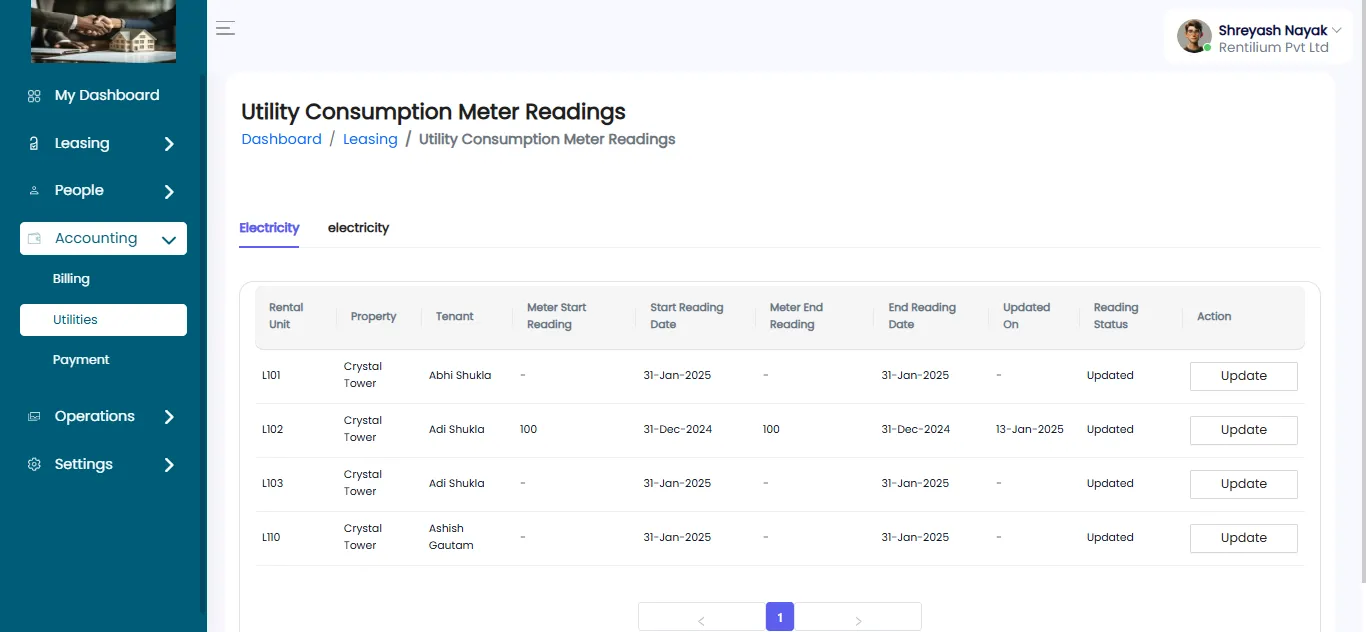This screenshot has width=1366, height=632.
Task: Follow the Dashboard breadcrumb link
Action: point(282,140)
